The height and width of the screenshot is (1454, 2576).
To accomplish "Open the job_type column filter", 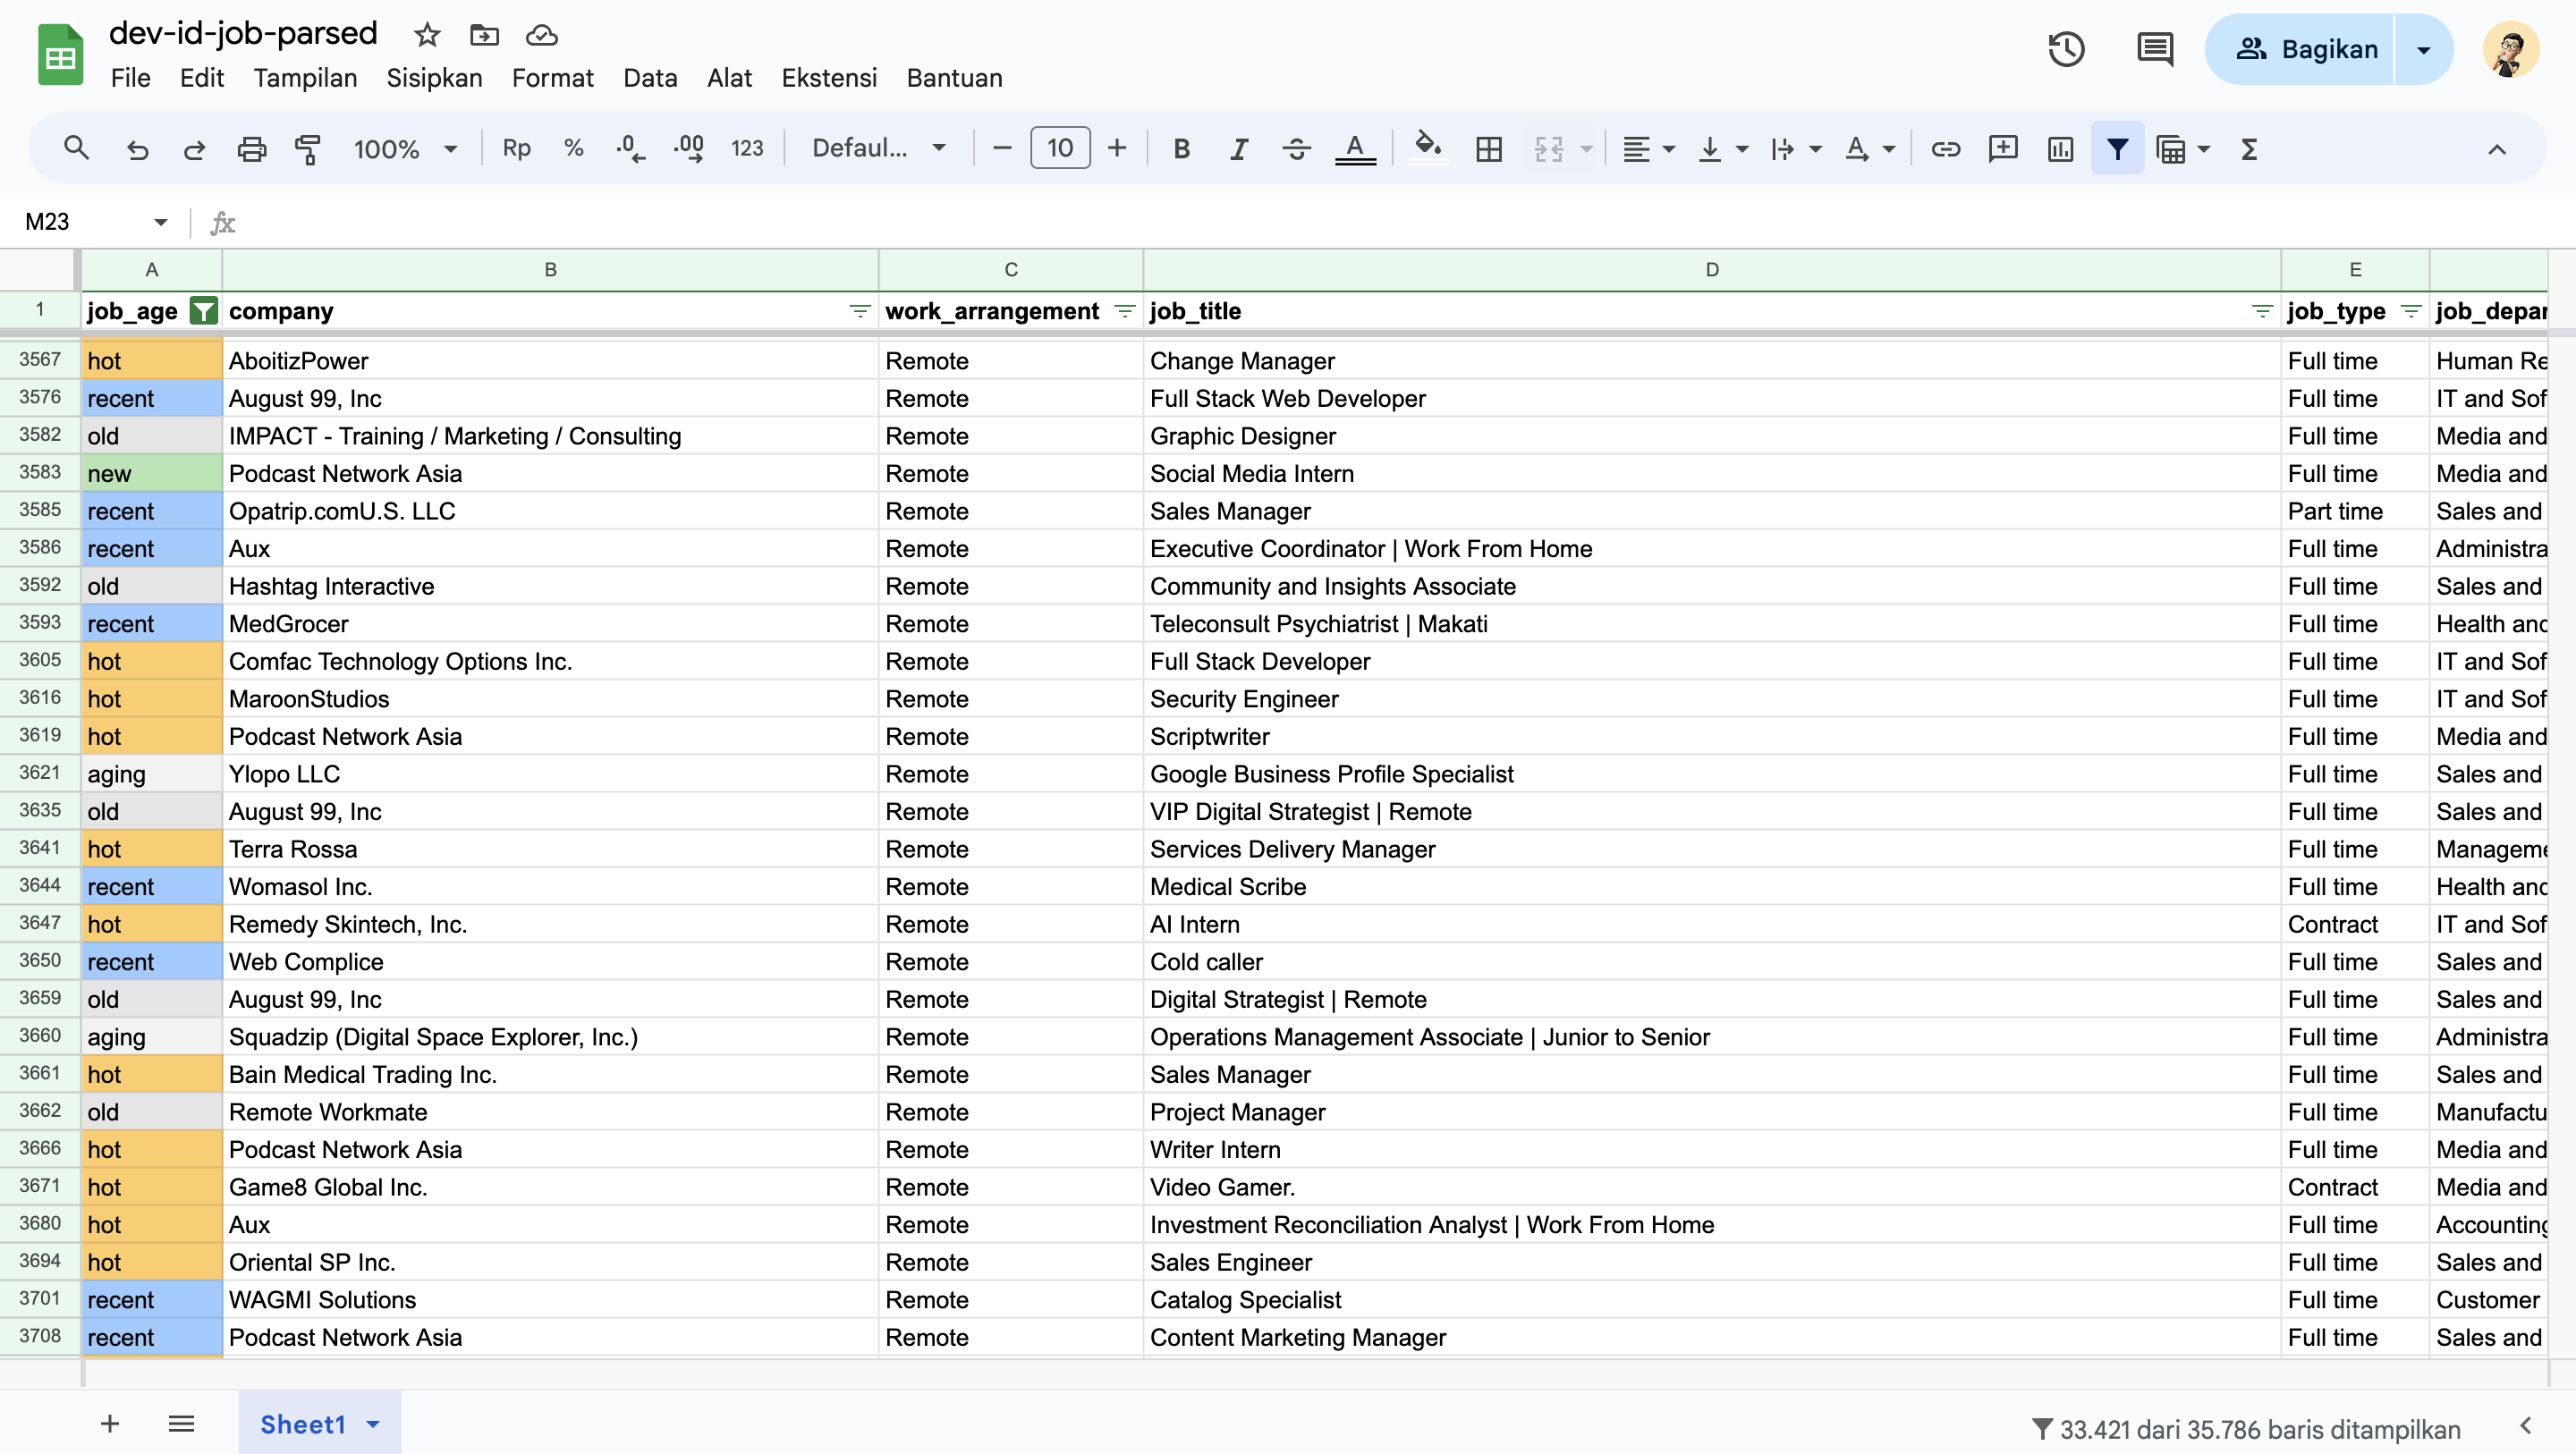I will pyautogui.click(x=2411, y=311).
